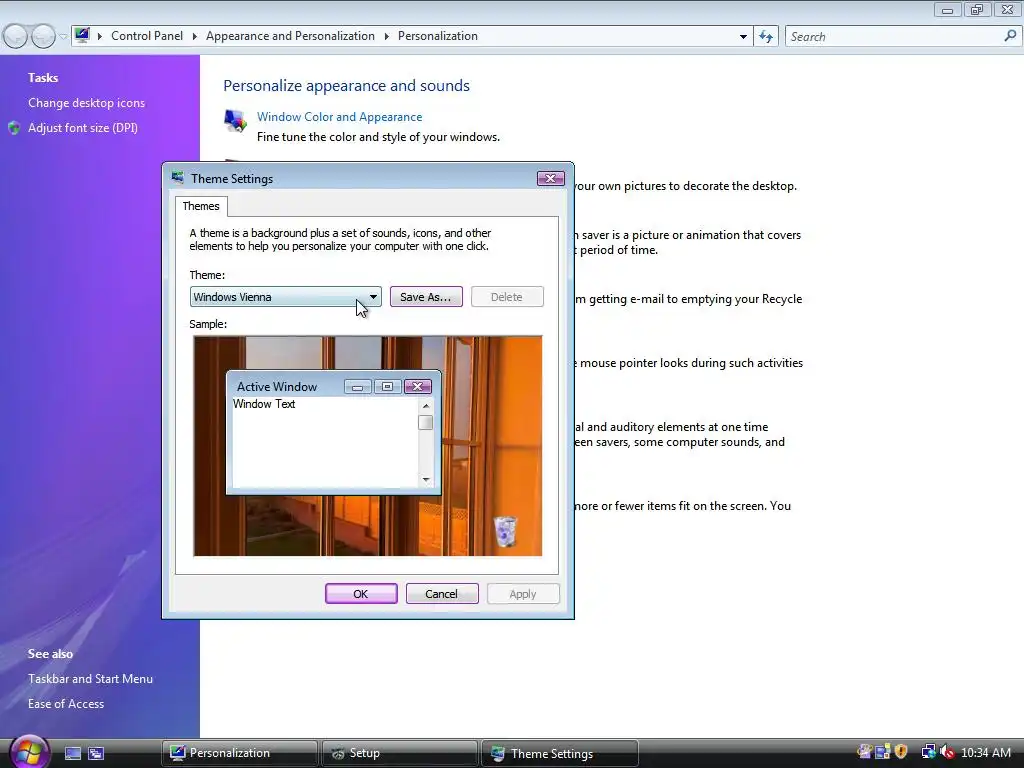Open recent pages dropdown next to Forward
Image resolution: width=1024 pixels, height=768 pixels.
[63, 37]
